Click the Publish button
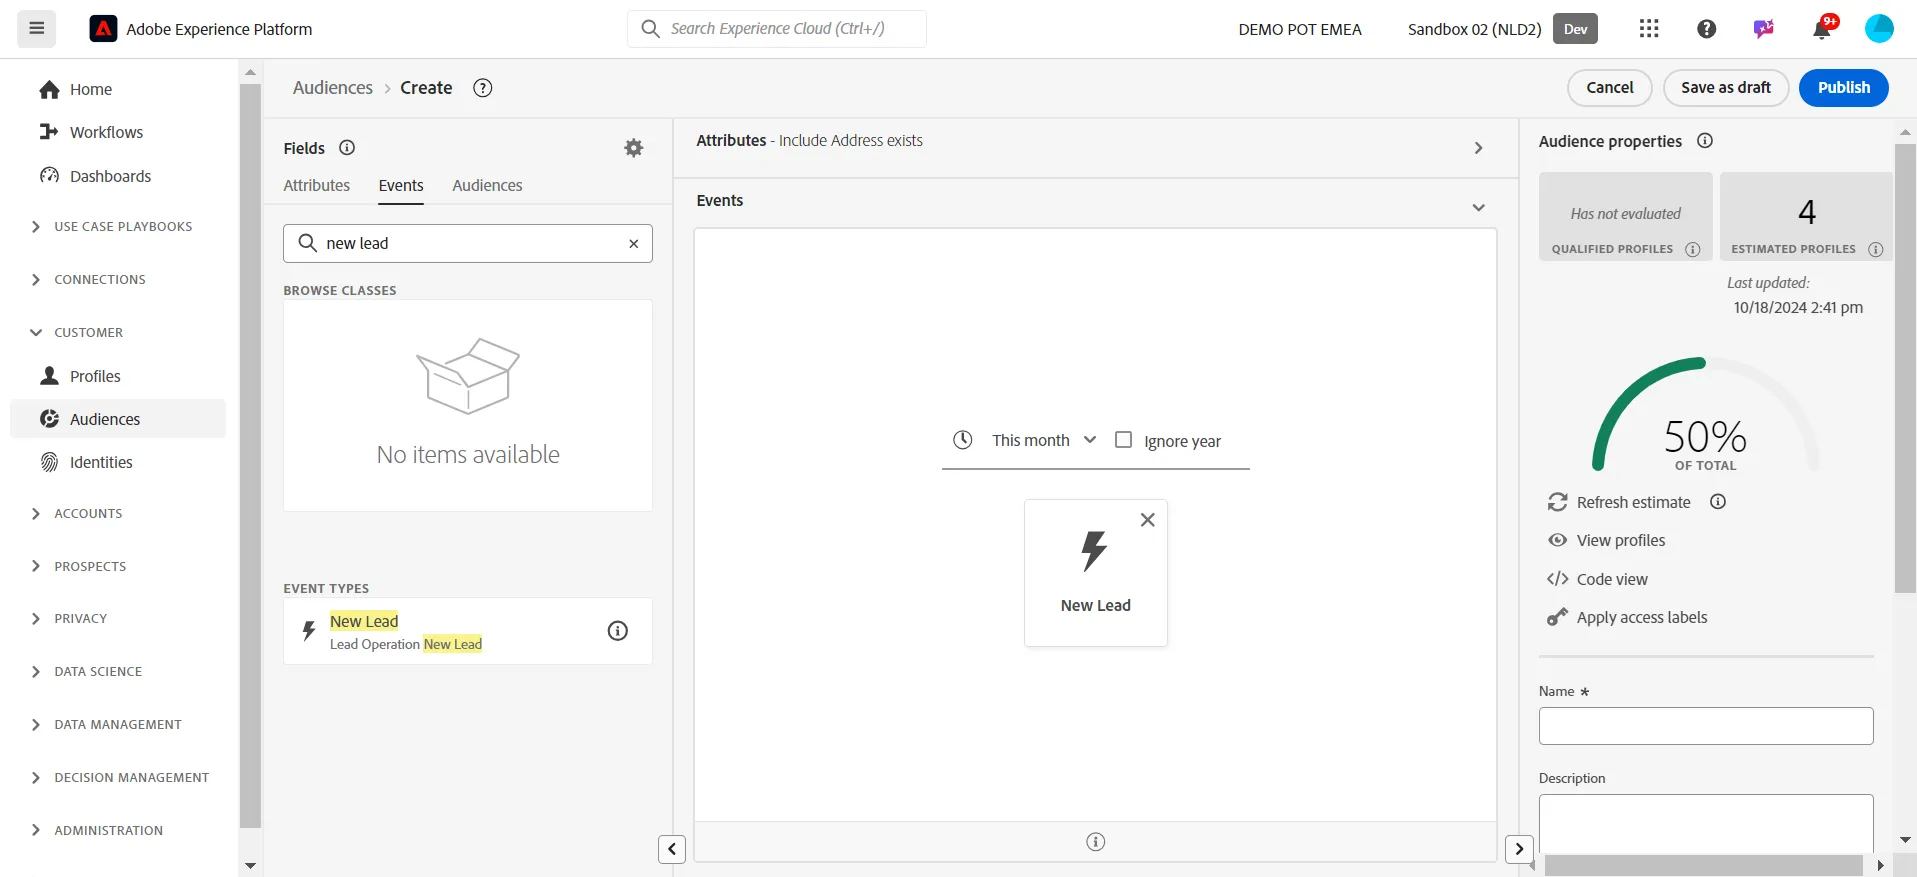1917x877 pixels. click(x=1843, y=88)
